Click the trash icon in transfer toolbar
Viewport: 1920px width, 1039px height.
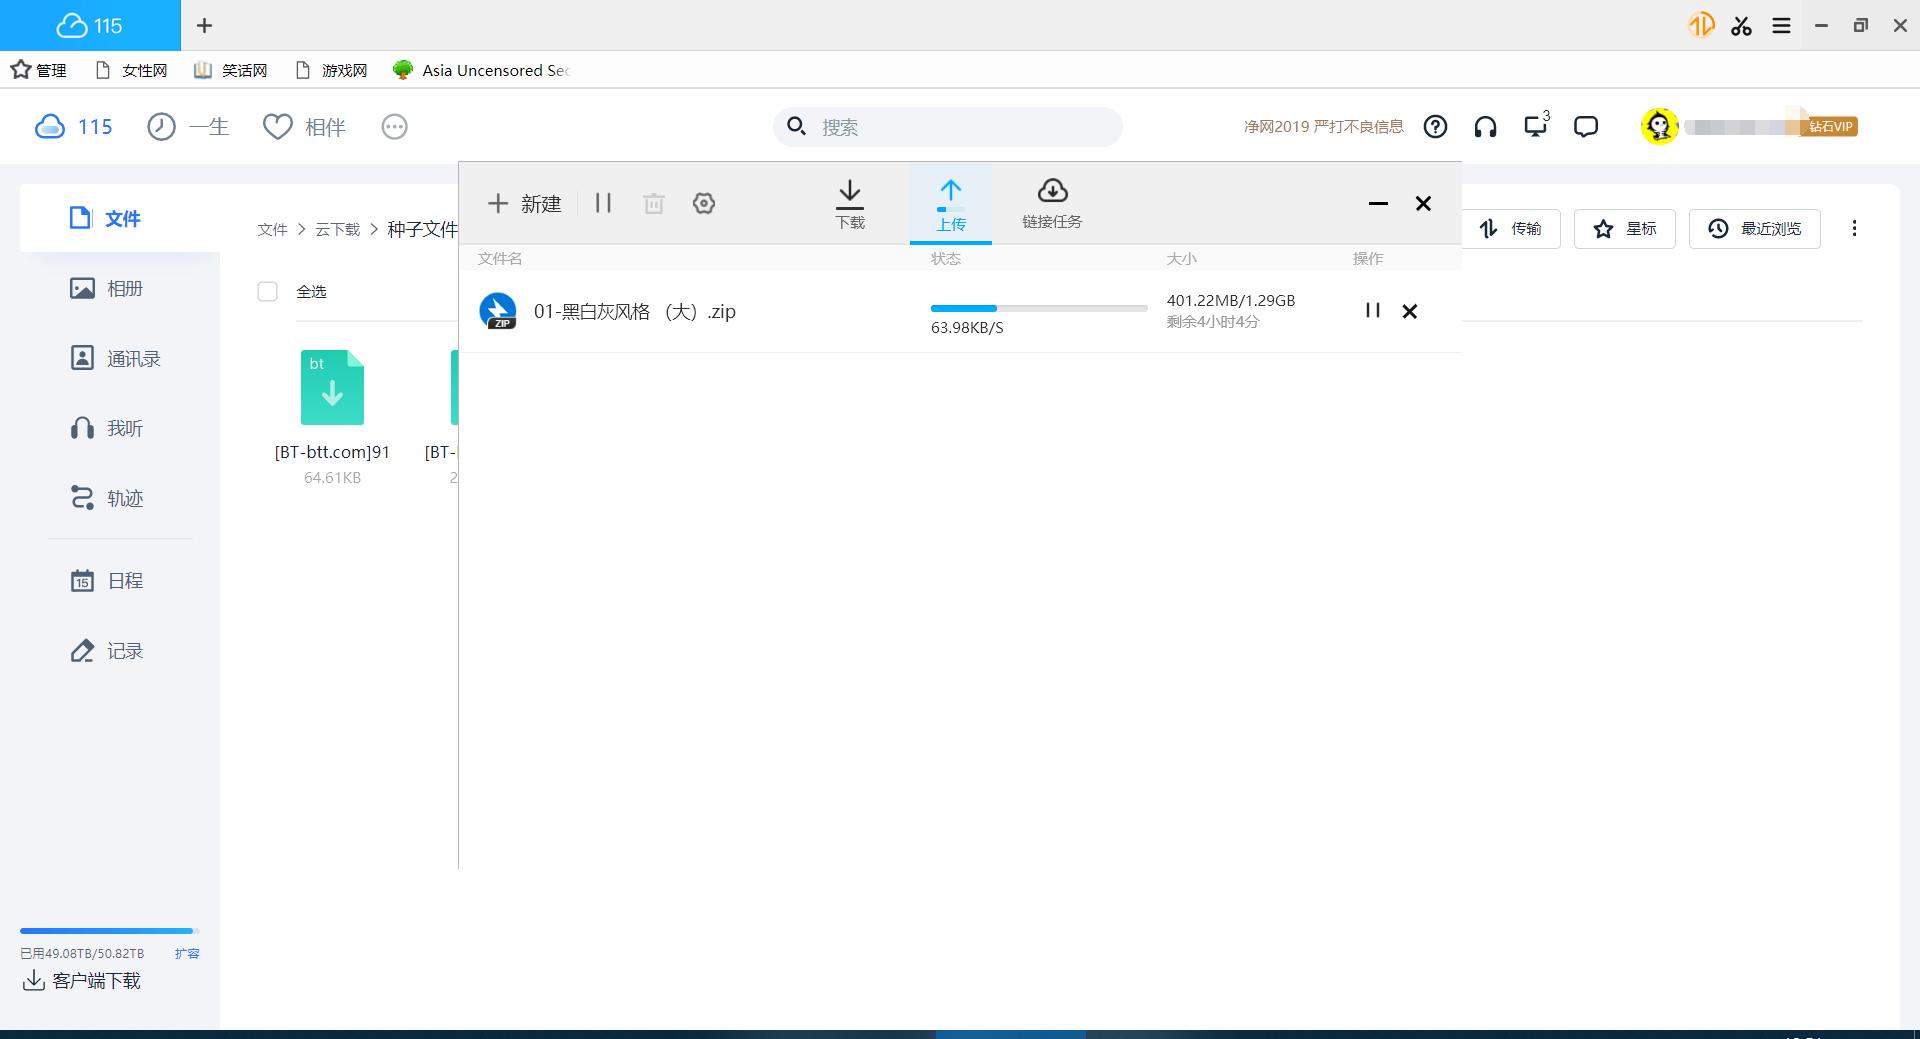click(654, 204)
